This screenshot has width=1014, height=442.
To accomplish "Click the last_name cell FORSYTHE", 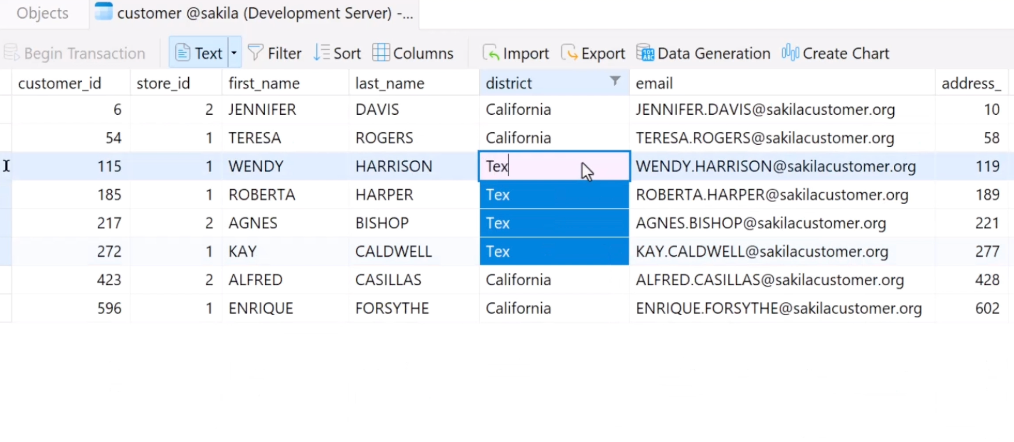I will click(392, 308).
